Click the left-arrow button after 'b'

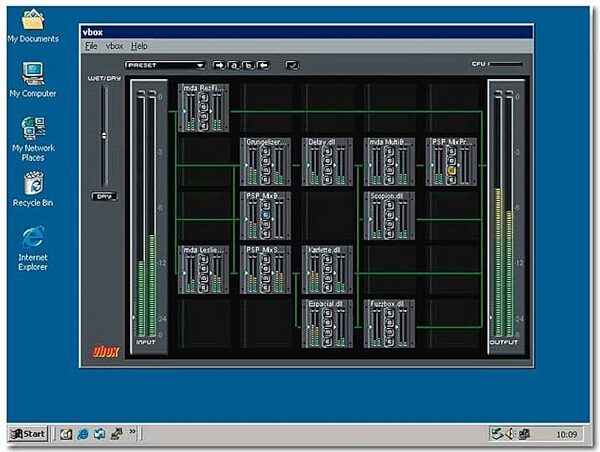[x=263, y=65]
